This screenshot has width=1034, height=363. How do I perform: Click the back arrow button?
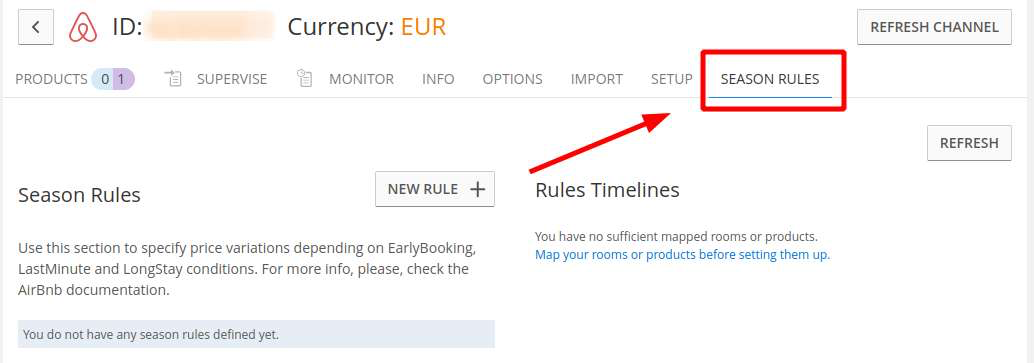[36, 27]
